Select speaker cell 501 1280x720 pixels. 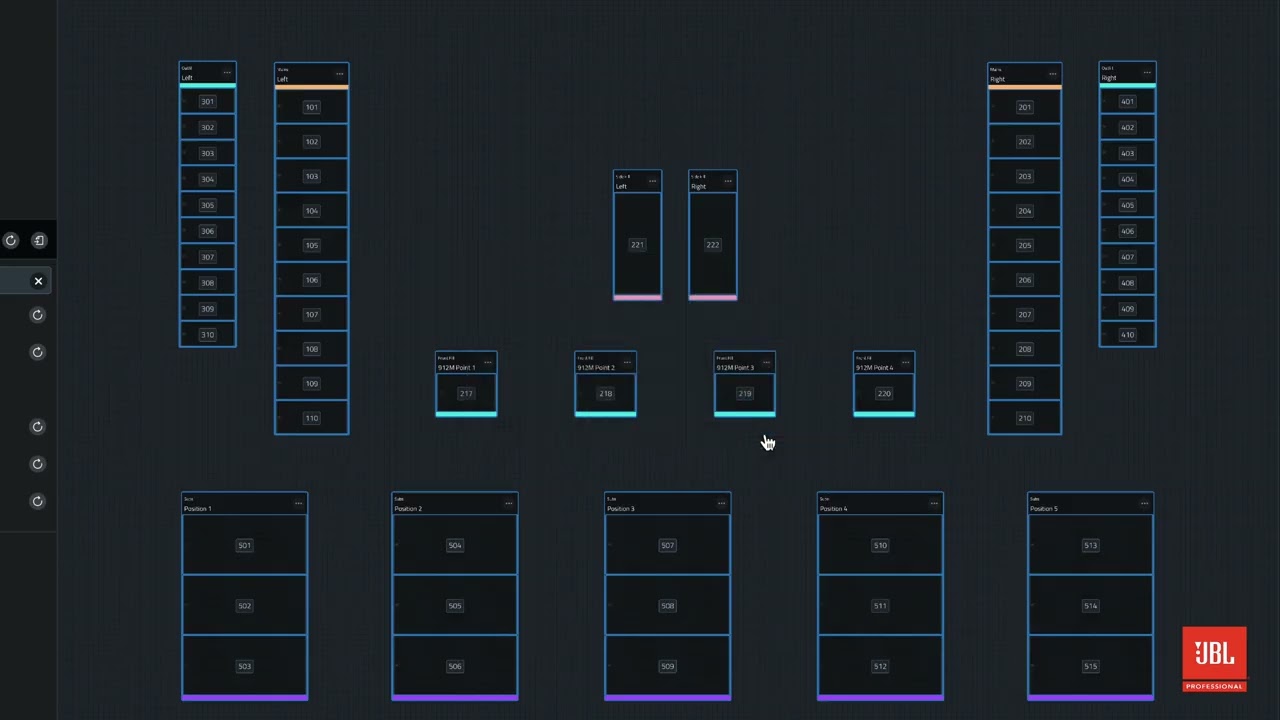(x=245, y=545)
